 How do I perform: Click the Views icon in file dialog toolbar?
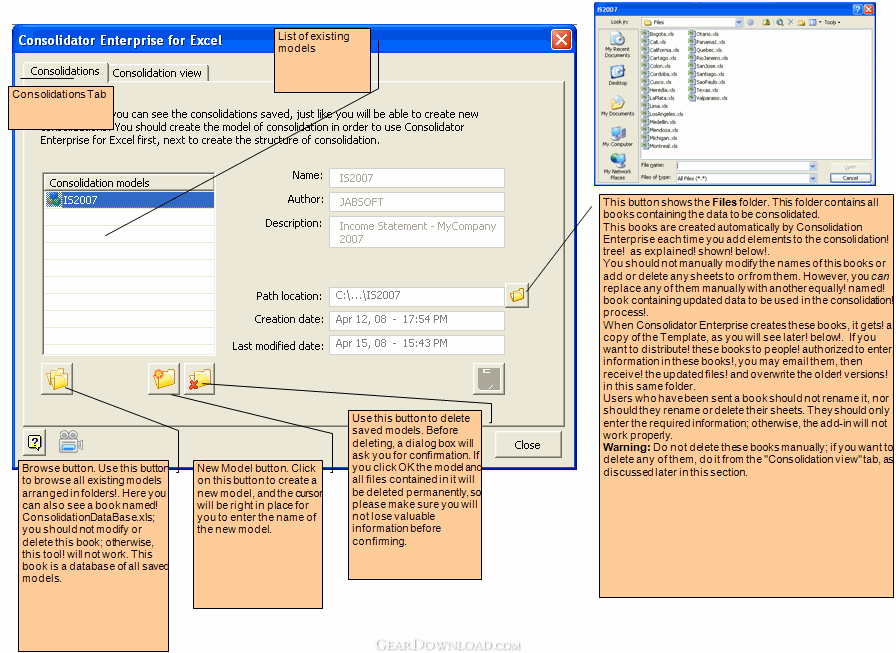[x=812, y=22]
